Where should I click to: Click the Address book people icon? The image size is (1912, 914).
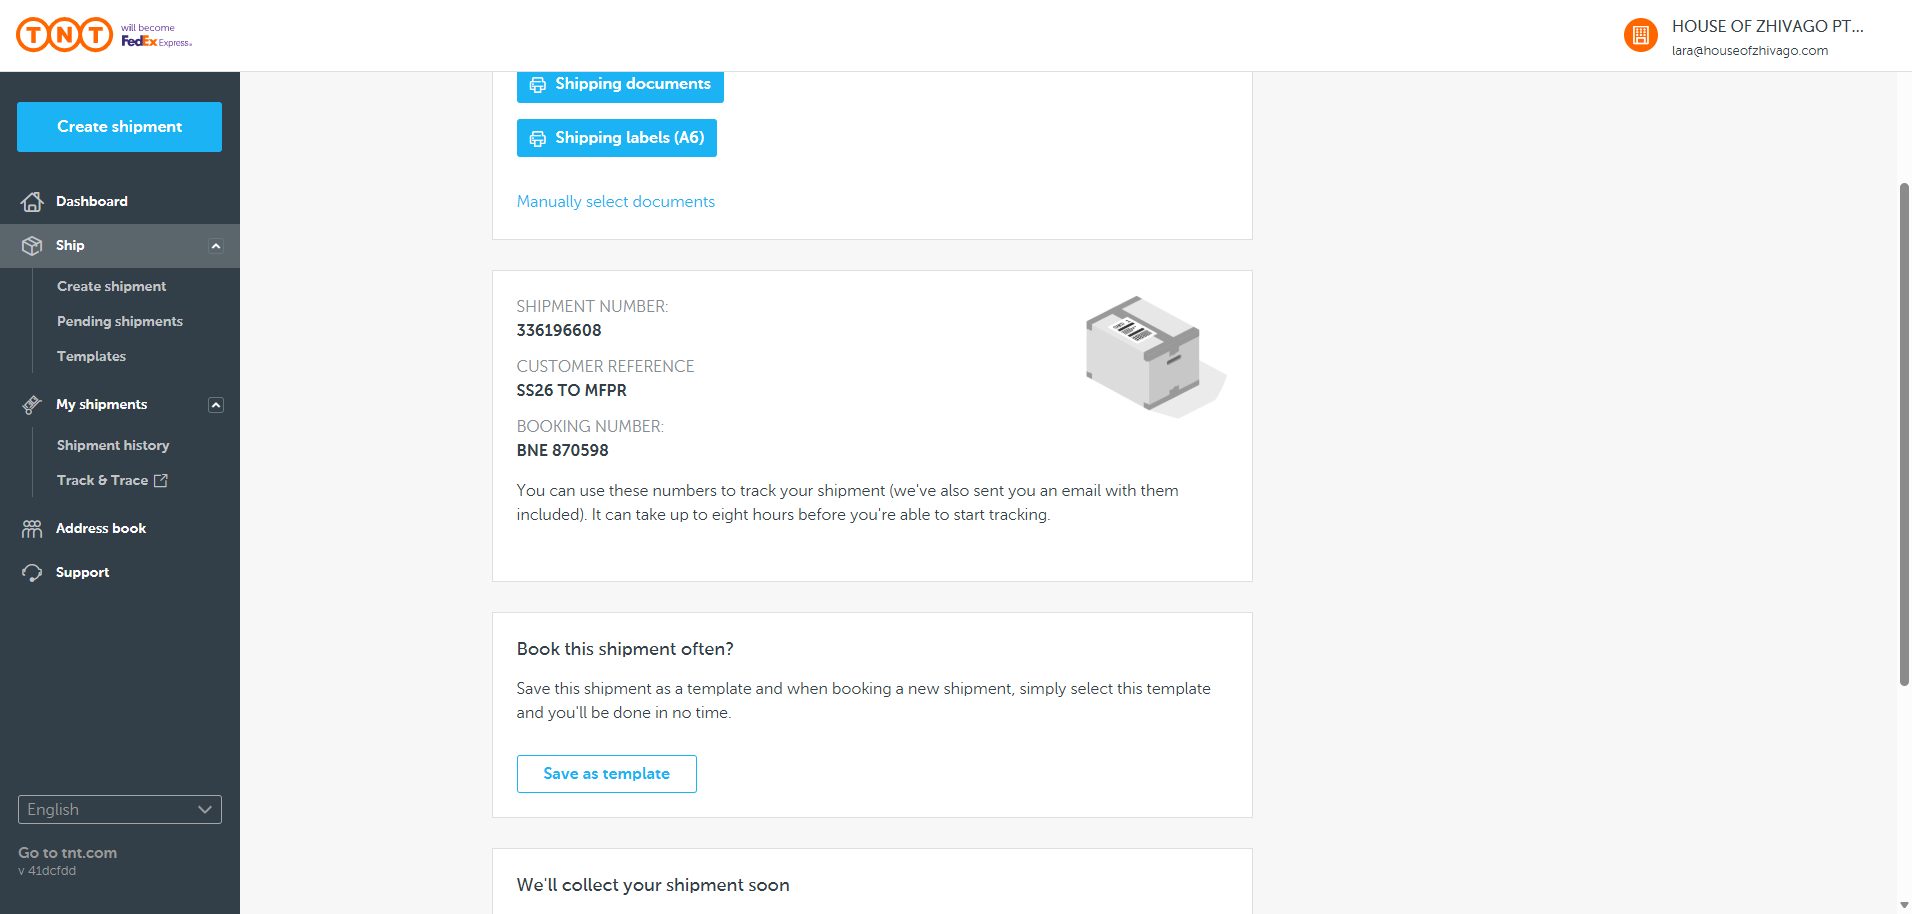coord(32,529)
